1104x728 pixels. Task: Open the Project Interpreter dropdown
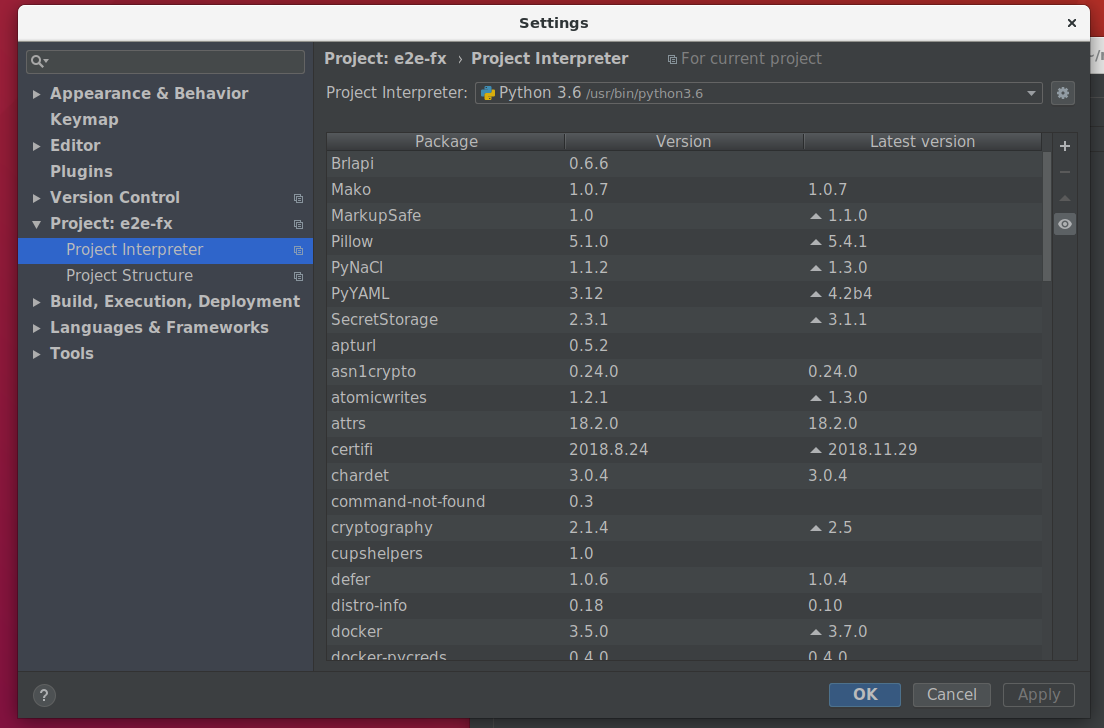click(758, 93)
